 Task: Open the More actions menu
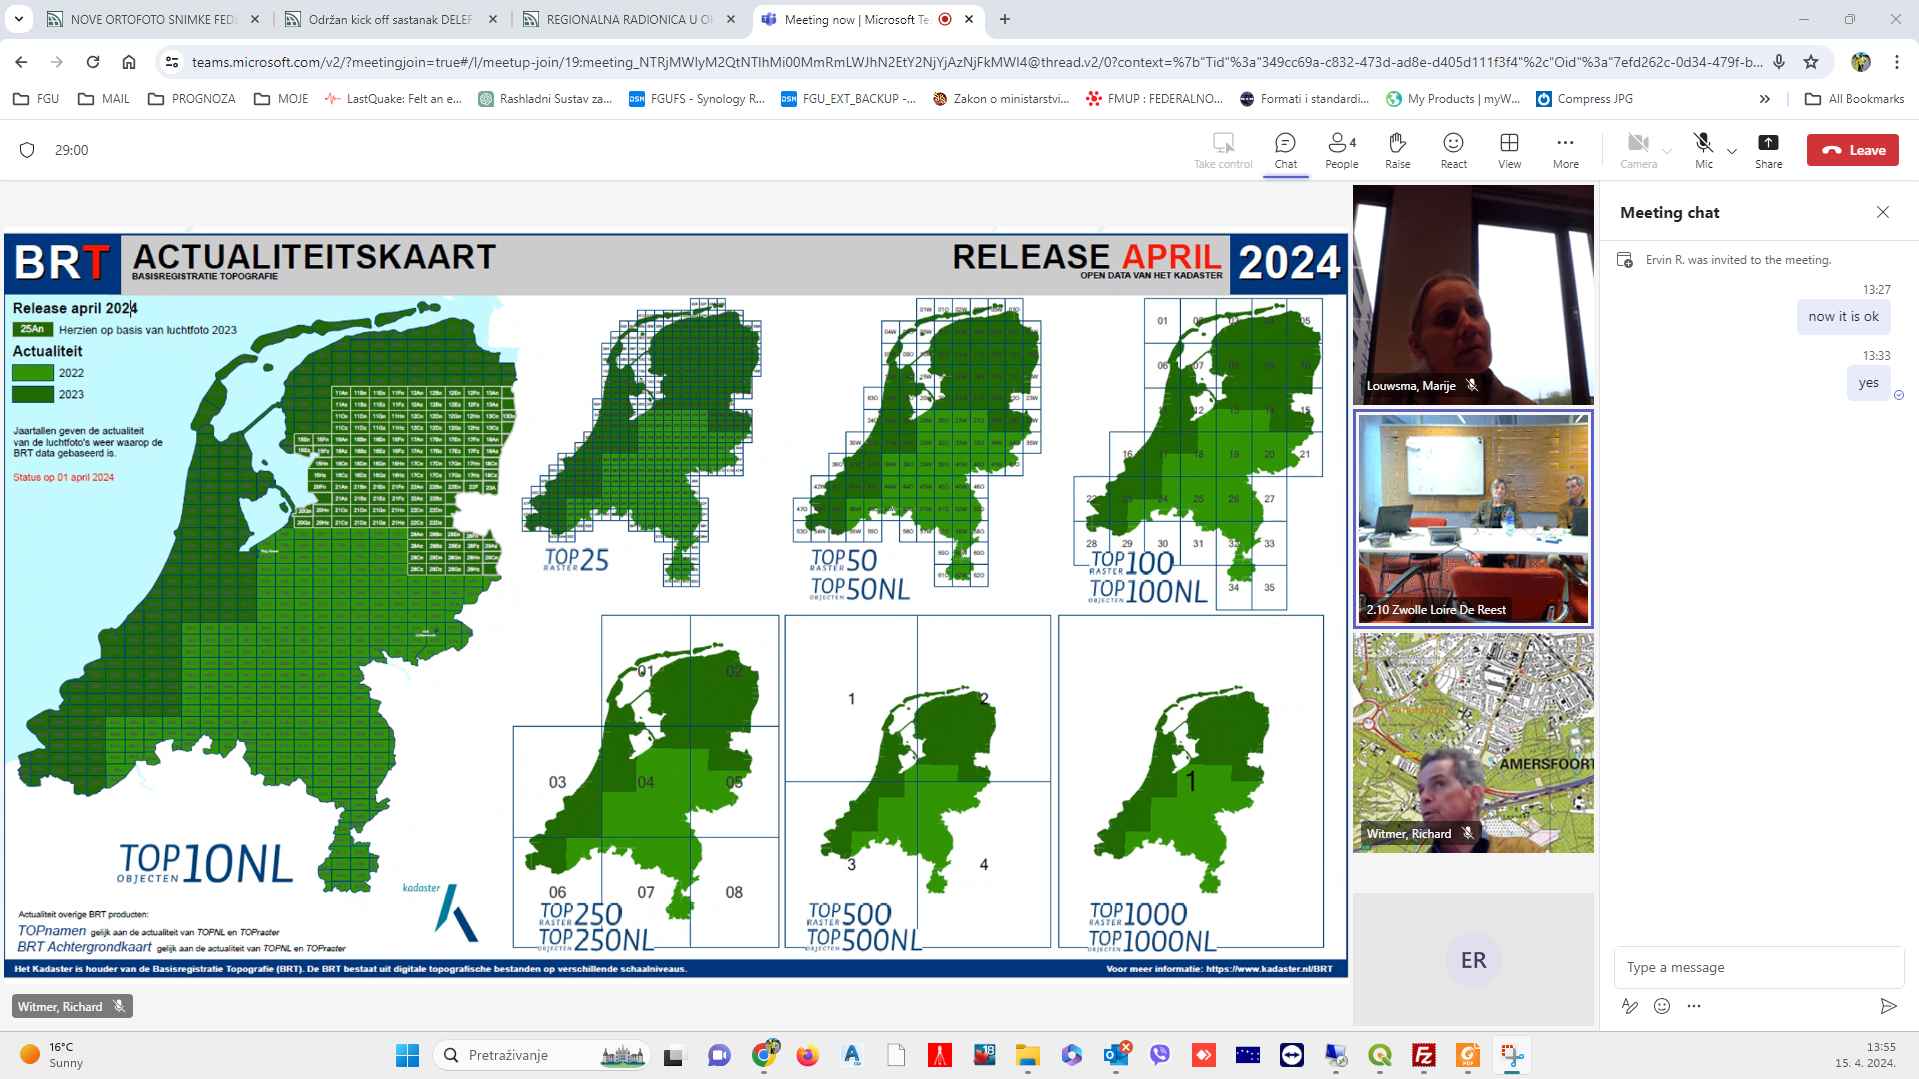point(1565,150)
